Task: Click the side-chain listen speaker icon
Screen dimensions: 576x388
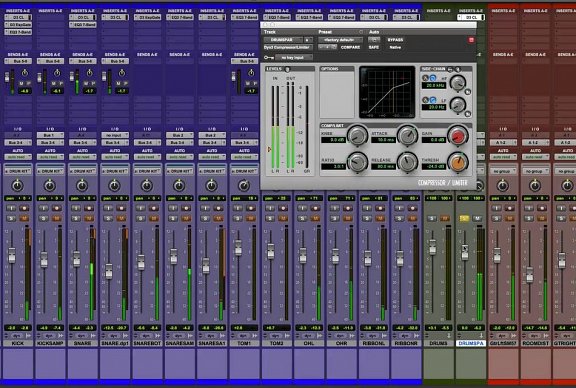Action: (458, 69)
